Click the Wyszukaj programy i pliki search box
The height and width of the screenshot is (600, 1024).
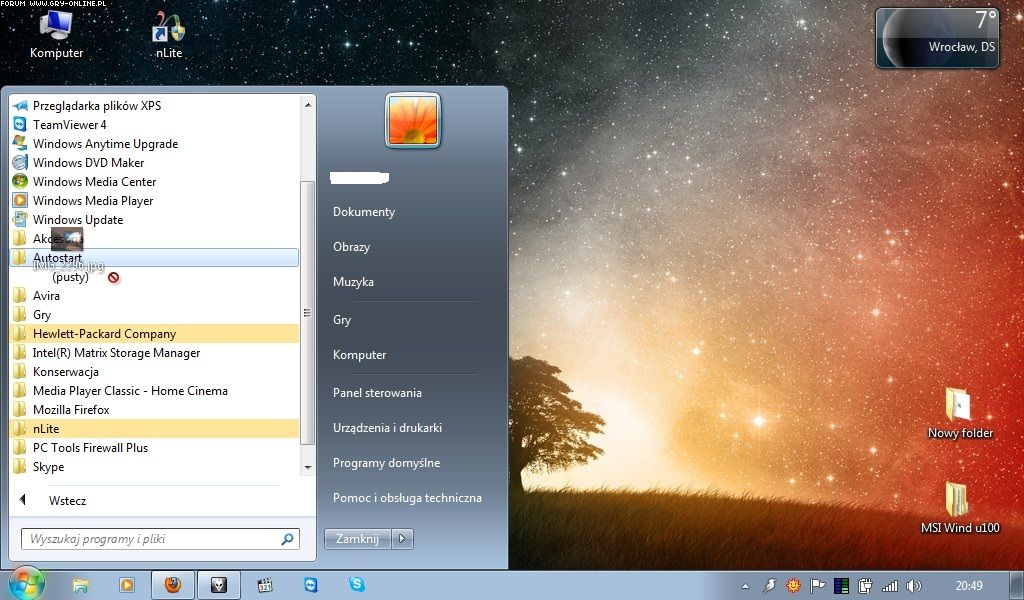click(x=160, y=539)
